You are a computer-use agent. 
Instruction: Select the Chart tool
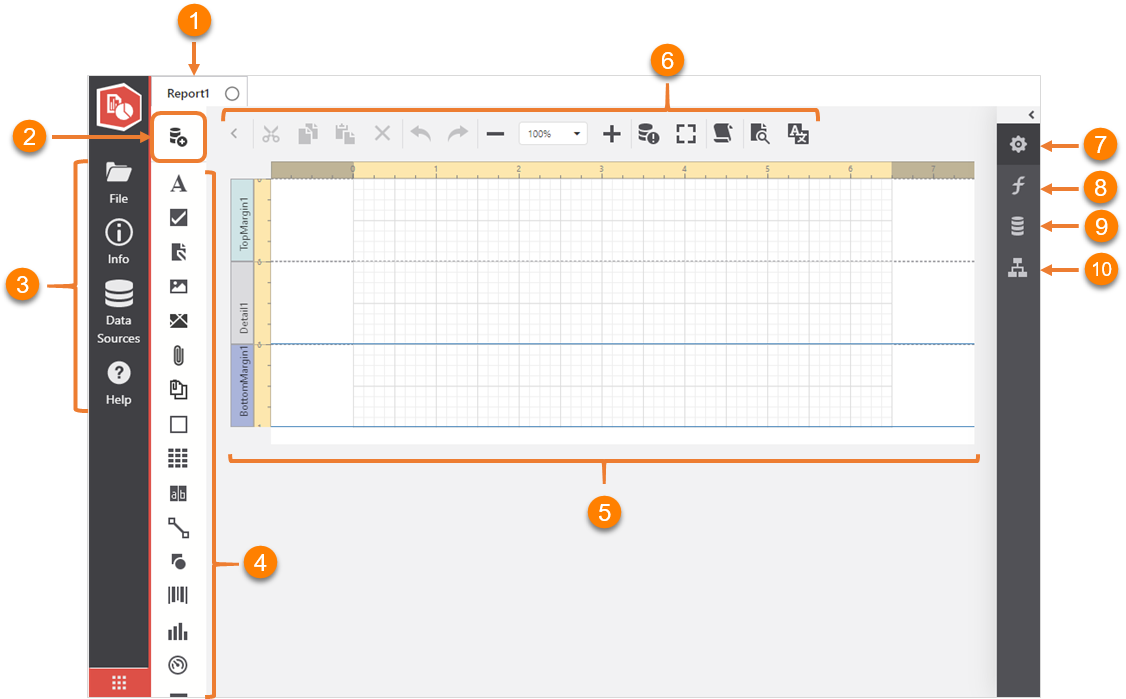click(177, 630)
